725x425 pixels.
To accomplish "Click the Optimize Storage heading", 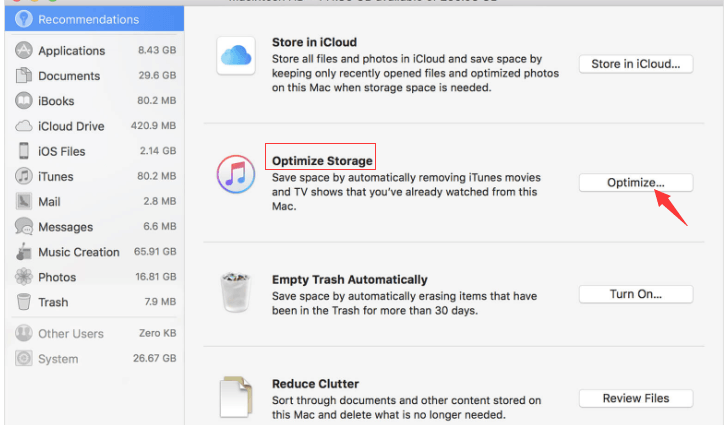I will [x=322, y=160].
